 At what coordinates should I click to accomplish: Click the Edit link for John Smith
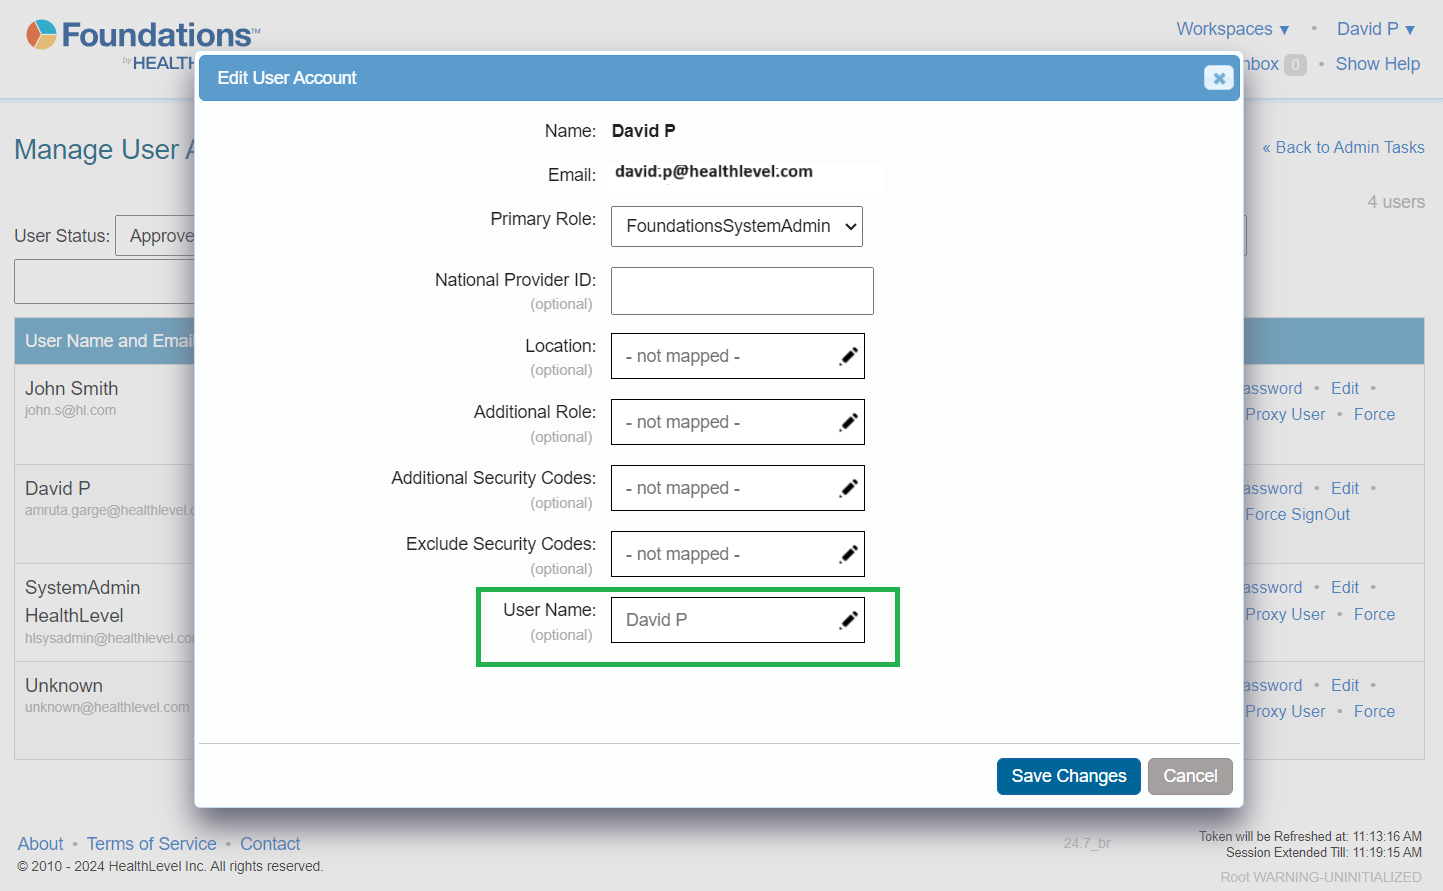point(1344,388)
